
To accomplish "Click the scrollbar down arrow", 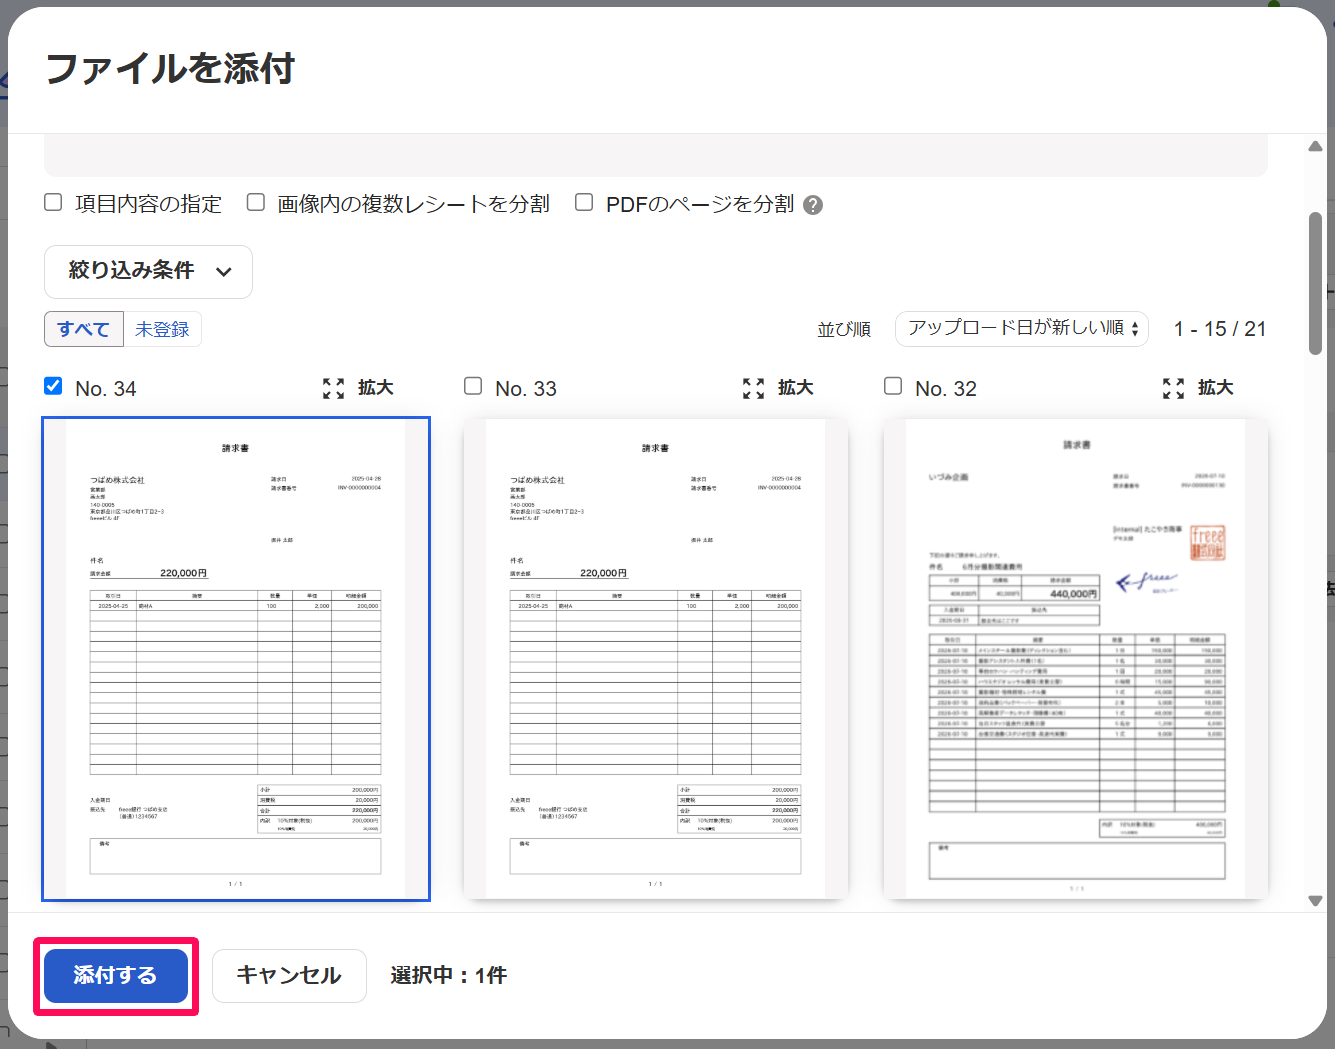I will tap(1316, 901).
